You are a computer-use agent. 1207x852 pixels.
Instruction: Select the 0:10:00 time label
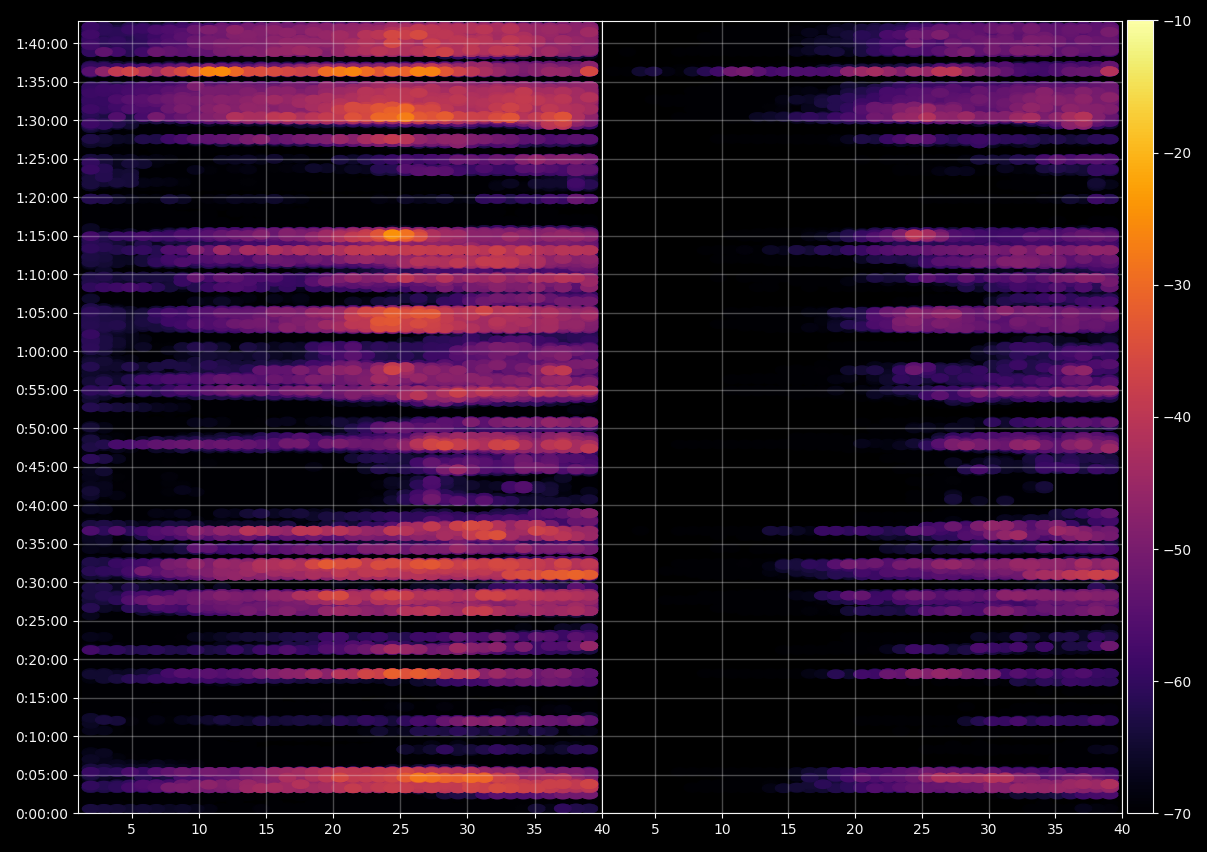[41, 737]
